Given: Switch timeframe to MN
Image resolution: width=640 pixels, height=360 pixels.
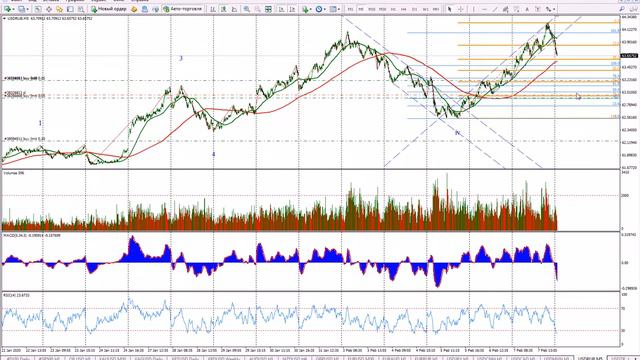Looking at the screenshot, I should point(436,9).
